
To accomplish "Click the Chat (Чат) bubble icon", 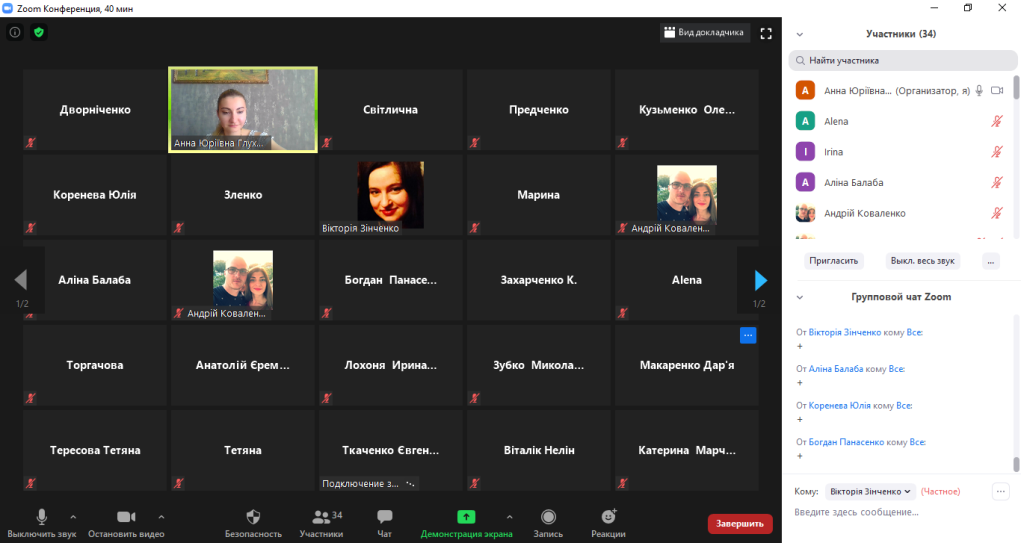I will tap(384, 517).
